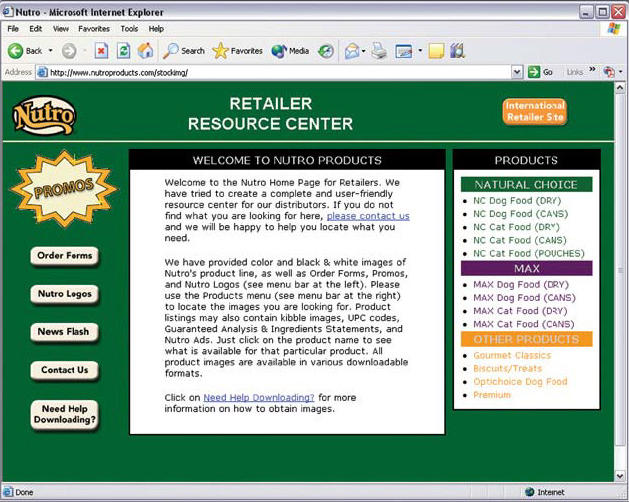Click the vertical scrollbar up arrow
Viewport: 629px width, 502px height.
pyautogui.click(x=620, y=87)
